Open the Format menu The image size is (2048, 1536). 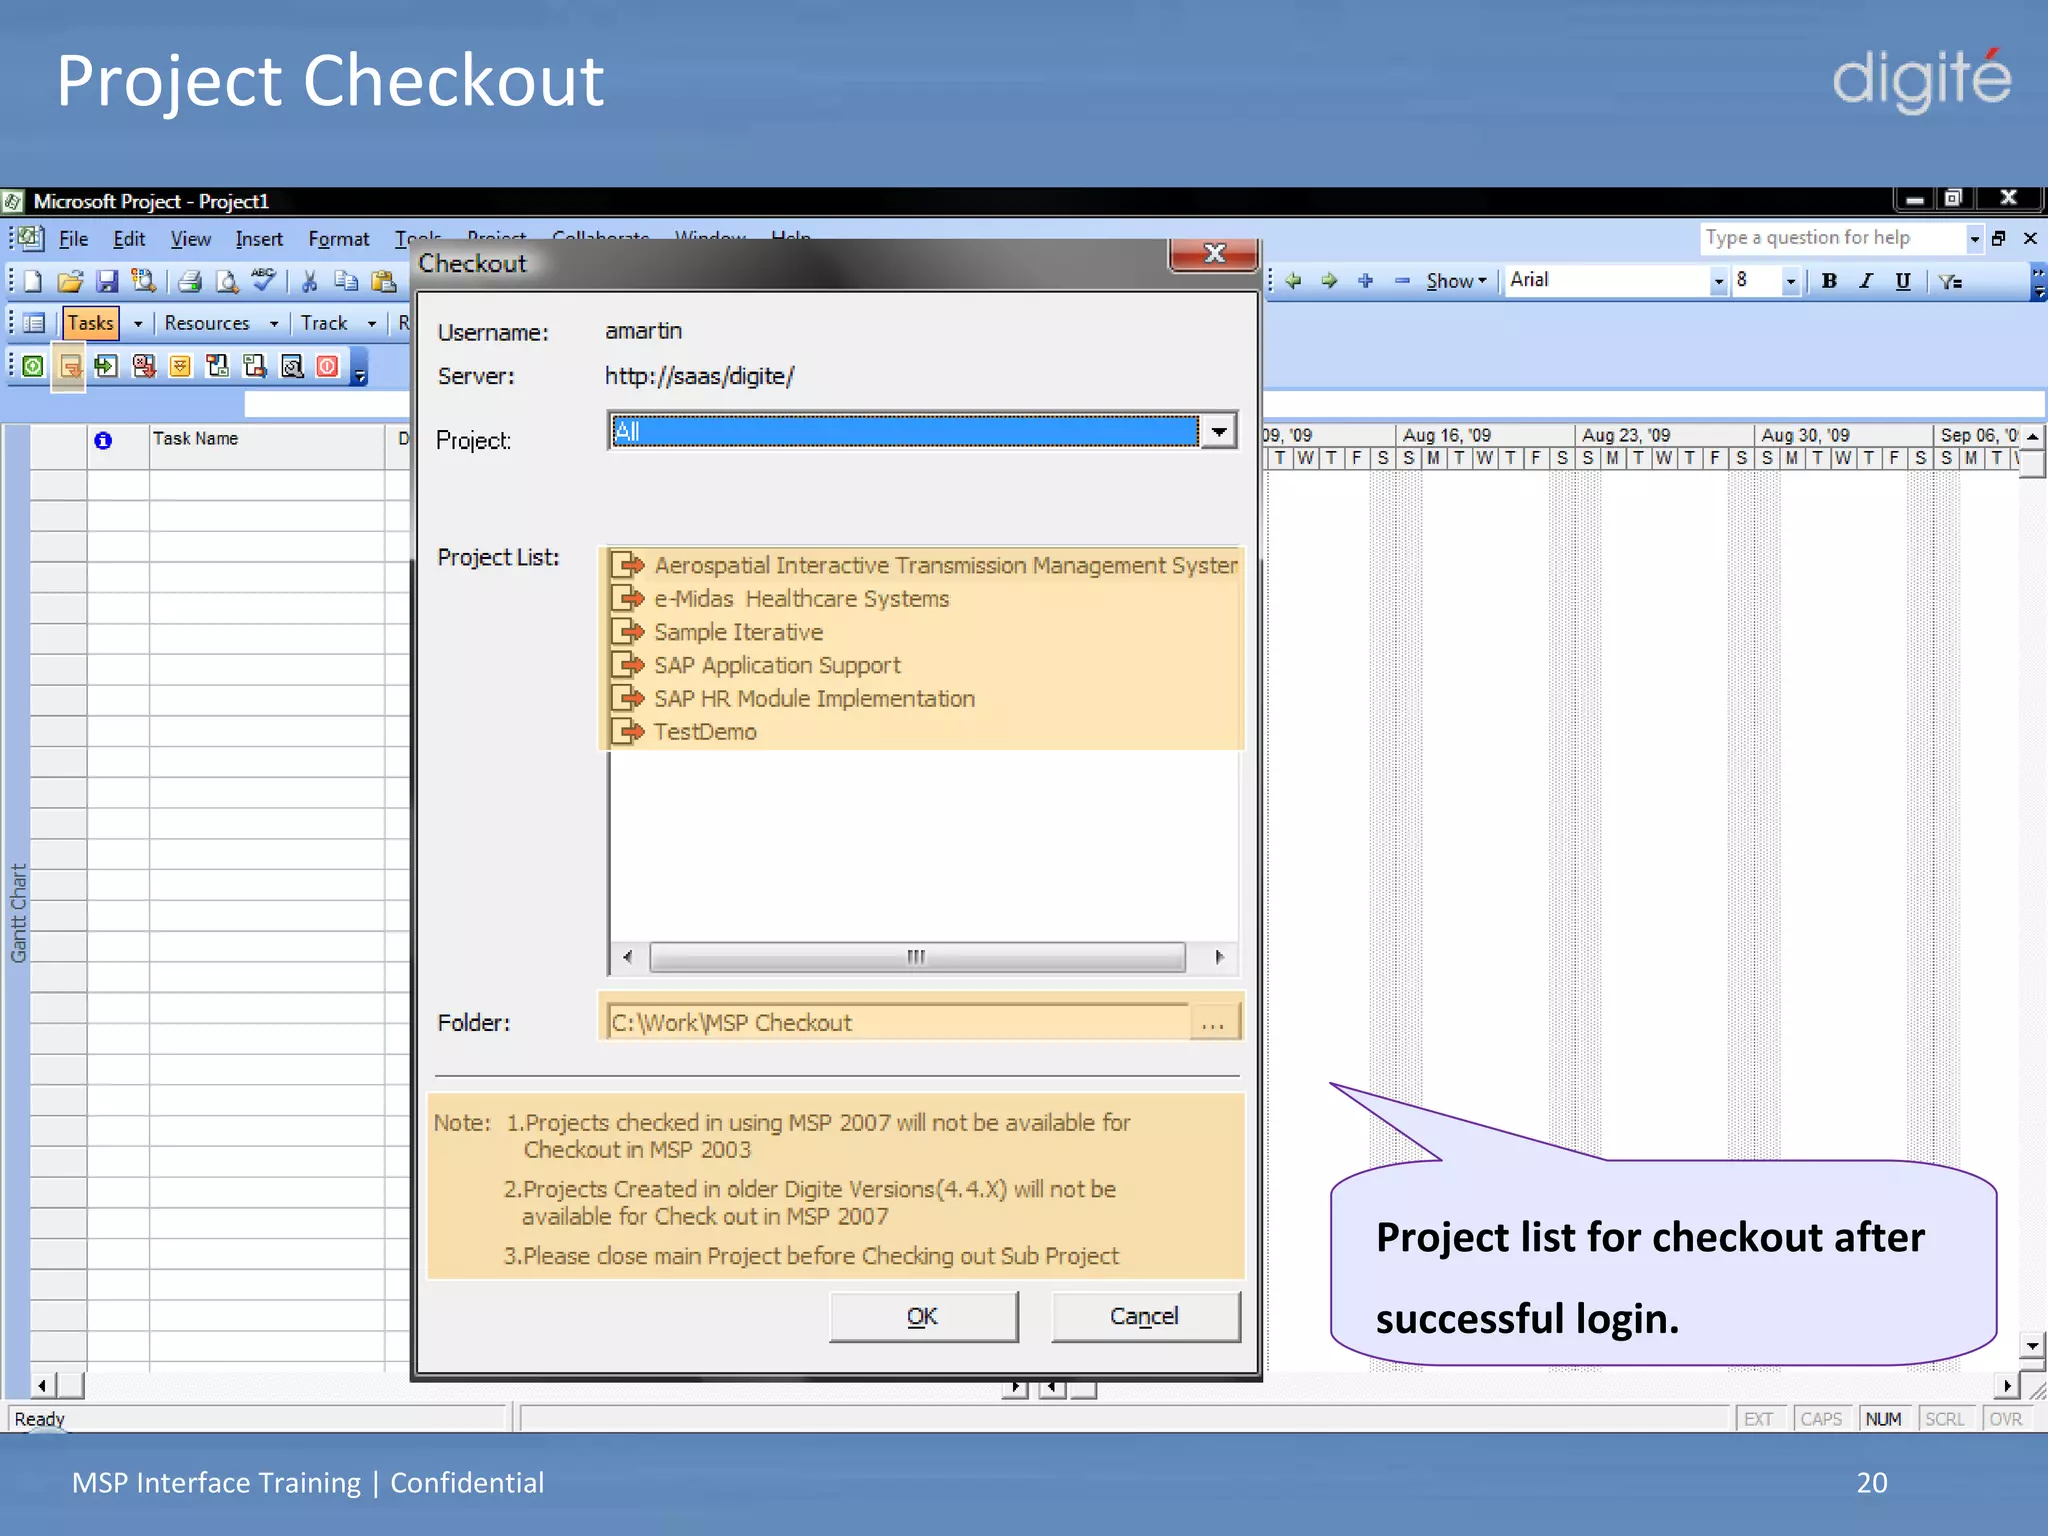(338, 239)
